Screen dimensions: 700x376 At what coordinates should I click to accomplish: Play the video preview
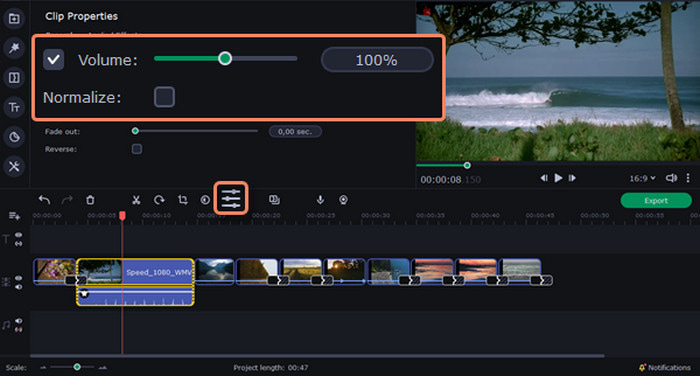click(558, 178)
